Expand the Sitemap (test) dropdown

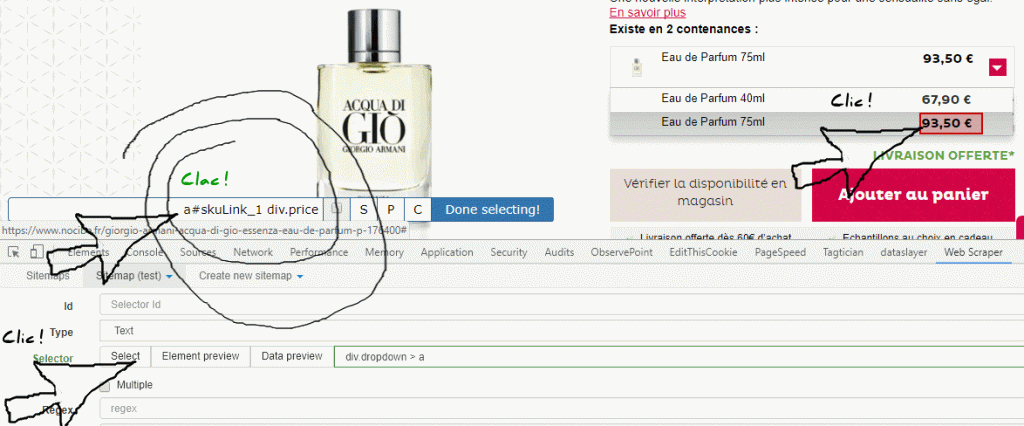point(134,276)
